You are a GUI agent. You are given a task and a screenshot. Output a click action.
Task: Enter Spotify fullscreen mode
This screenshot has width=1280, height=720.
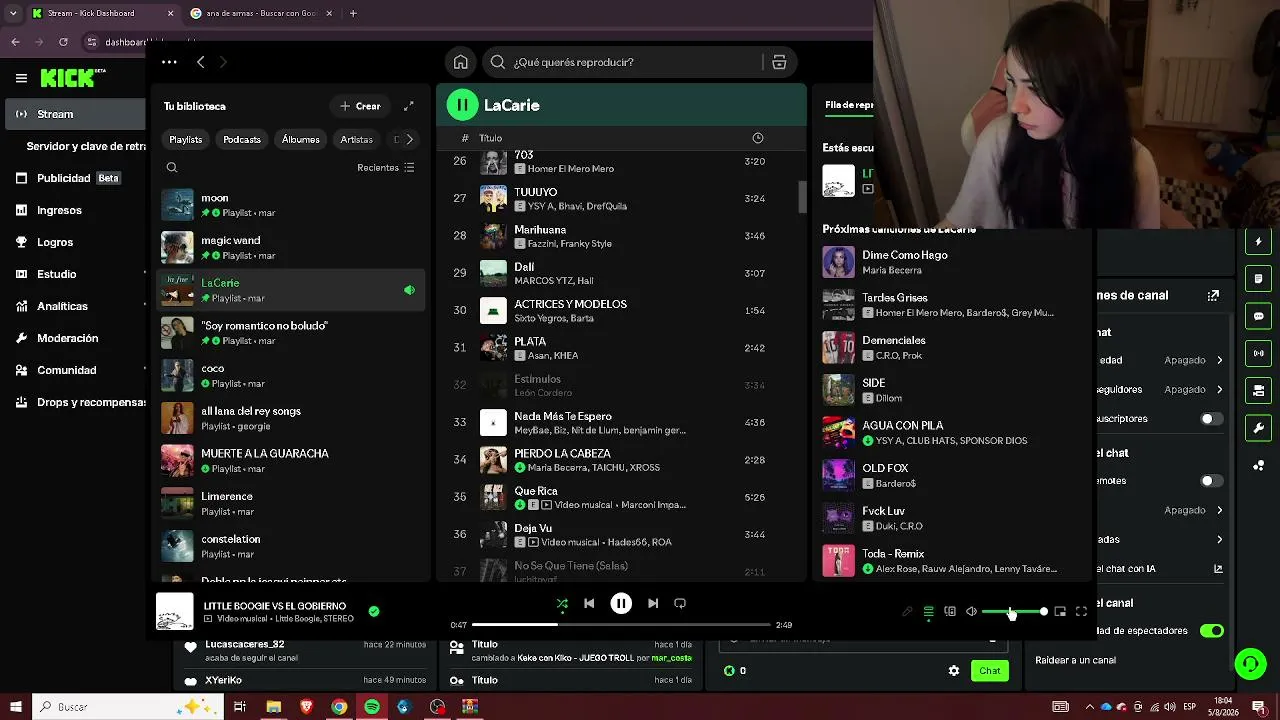[1081, 612]
